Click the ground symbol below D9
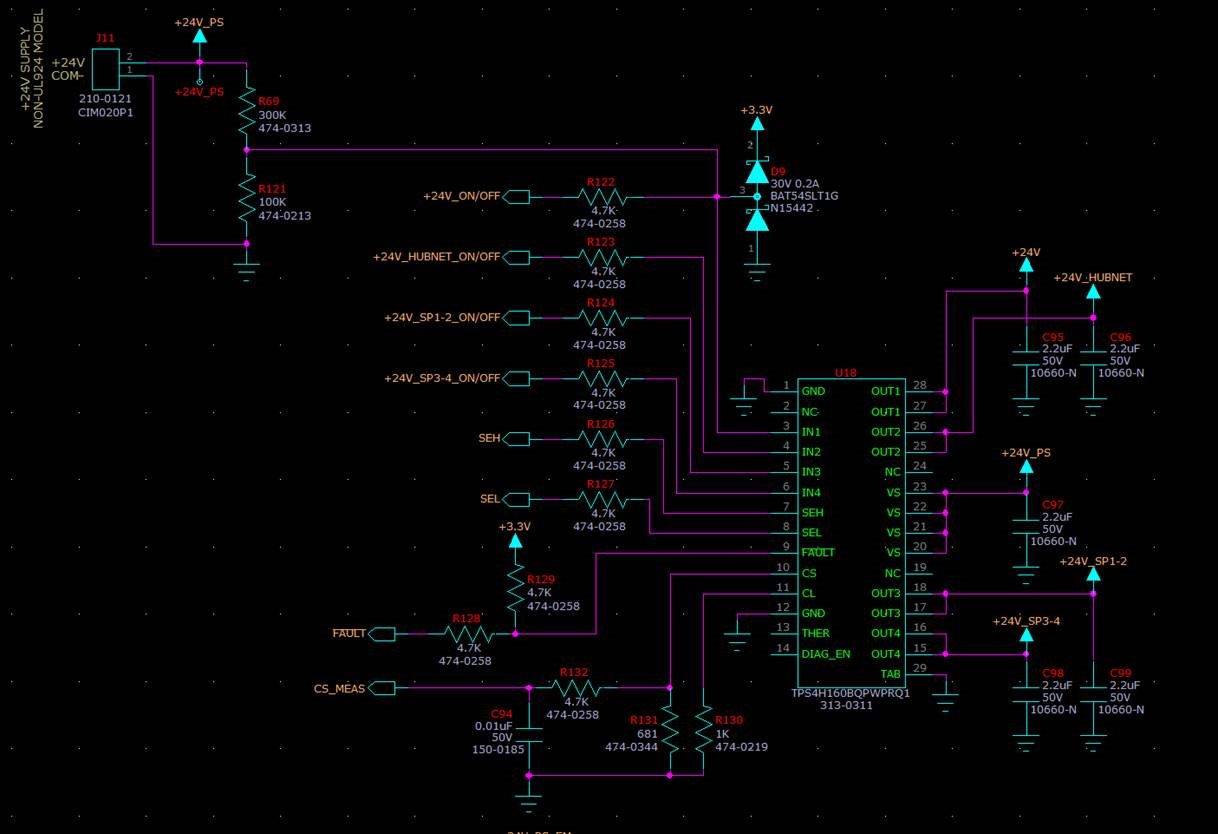The width and height of the screenshot is (1218, 834). point(757,270)
